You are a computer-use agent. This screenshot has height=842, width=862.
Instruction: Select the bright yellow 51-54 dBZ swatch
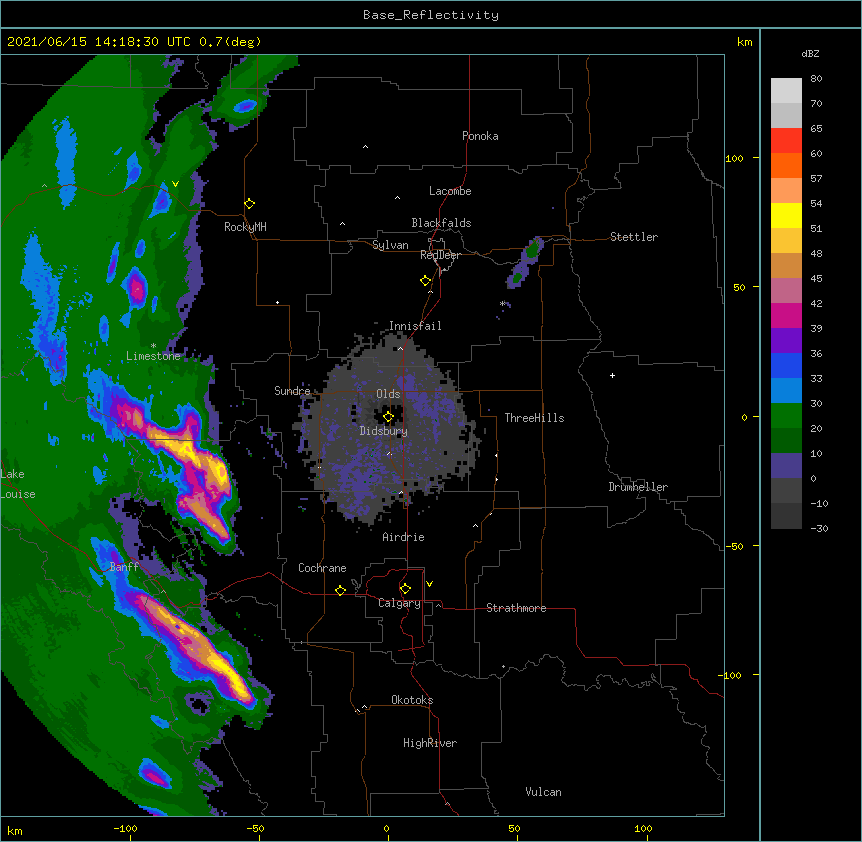(786, 215)
